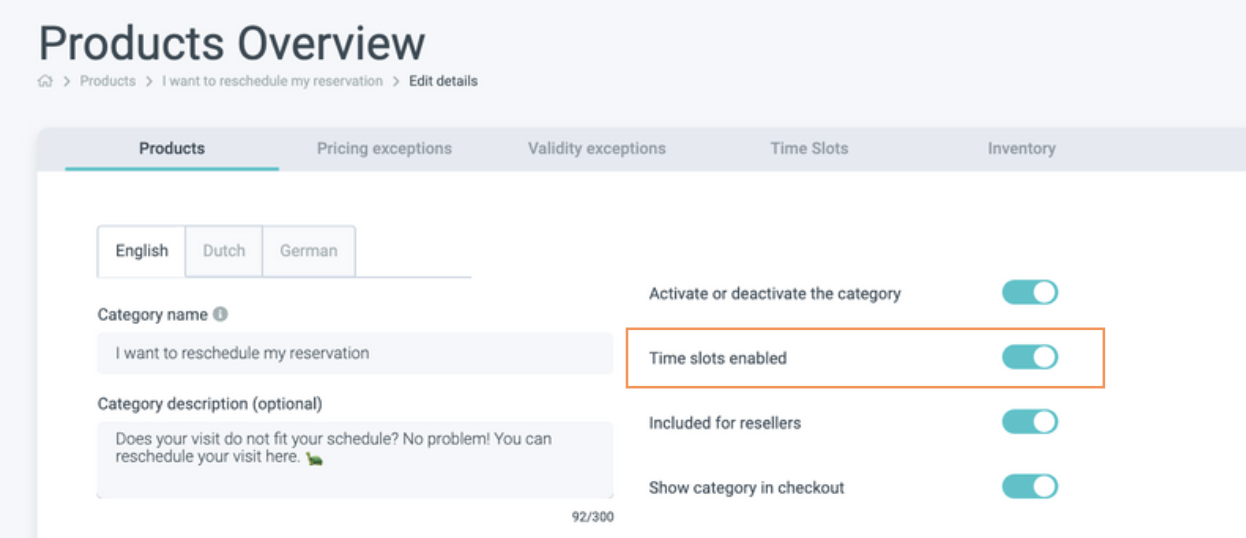Click the Products breadcrumb link
1246x538 pixels.
pos(107,82)
